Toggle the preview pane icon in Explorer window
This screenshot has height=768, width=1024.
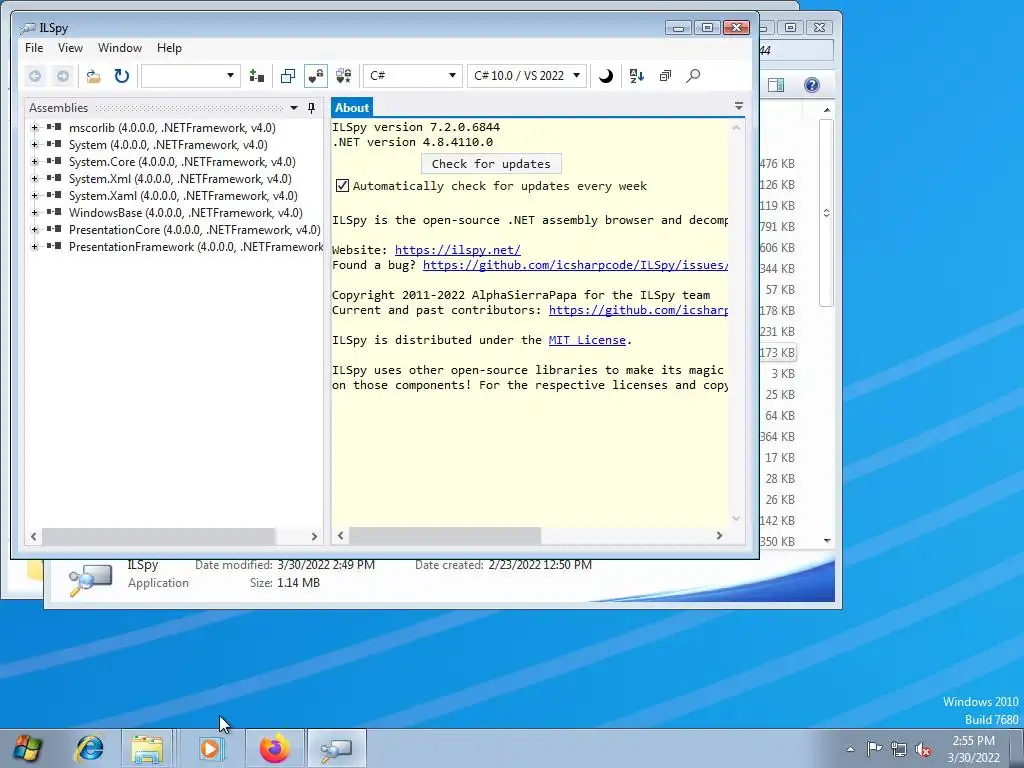pos(776,85)
